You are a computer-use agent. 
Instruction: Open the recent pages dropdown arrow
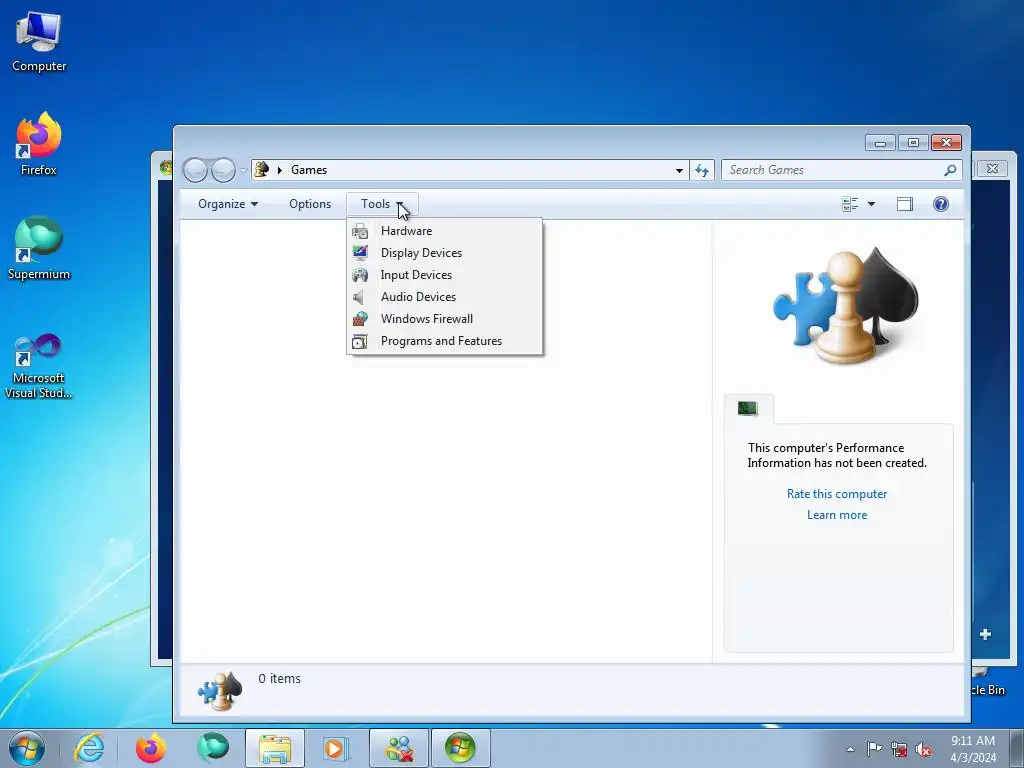click(243, 170)
